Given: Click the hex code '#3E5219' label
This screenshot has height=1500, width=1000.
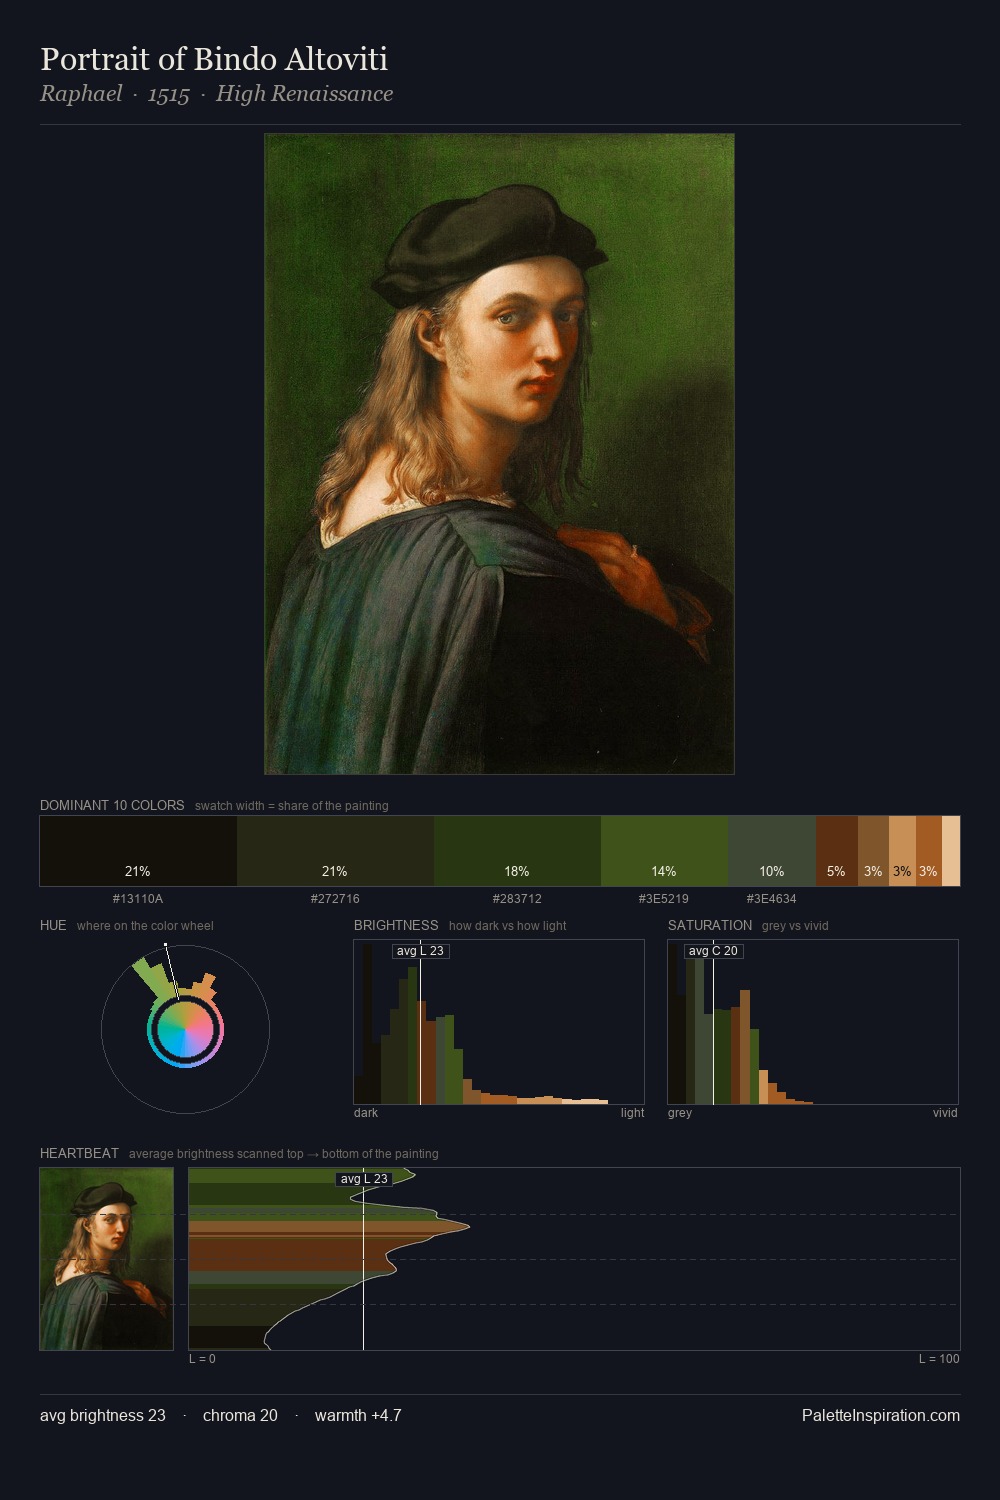Looking at the screenshot, I should 664,899.
